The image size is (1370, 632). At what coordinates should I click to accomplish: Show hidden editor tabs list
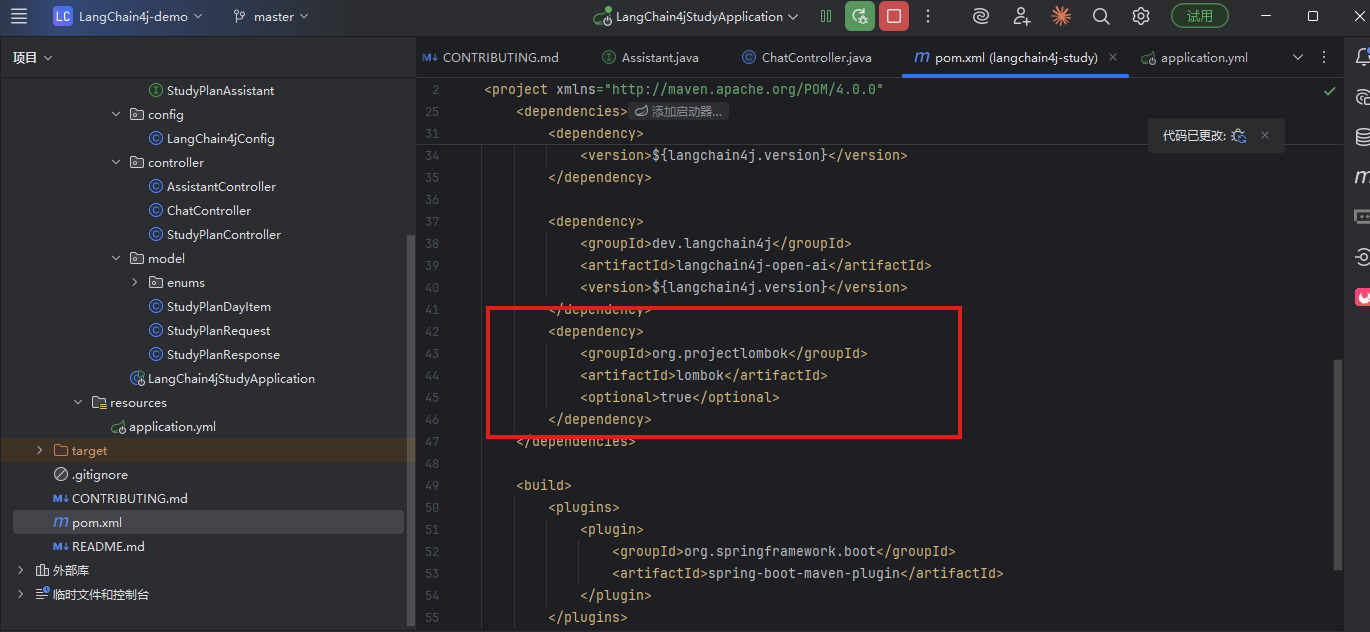[1298, 57]
